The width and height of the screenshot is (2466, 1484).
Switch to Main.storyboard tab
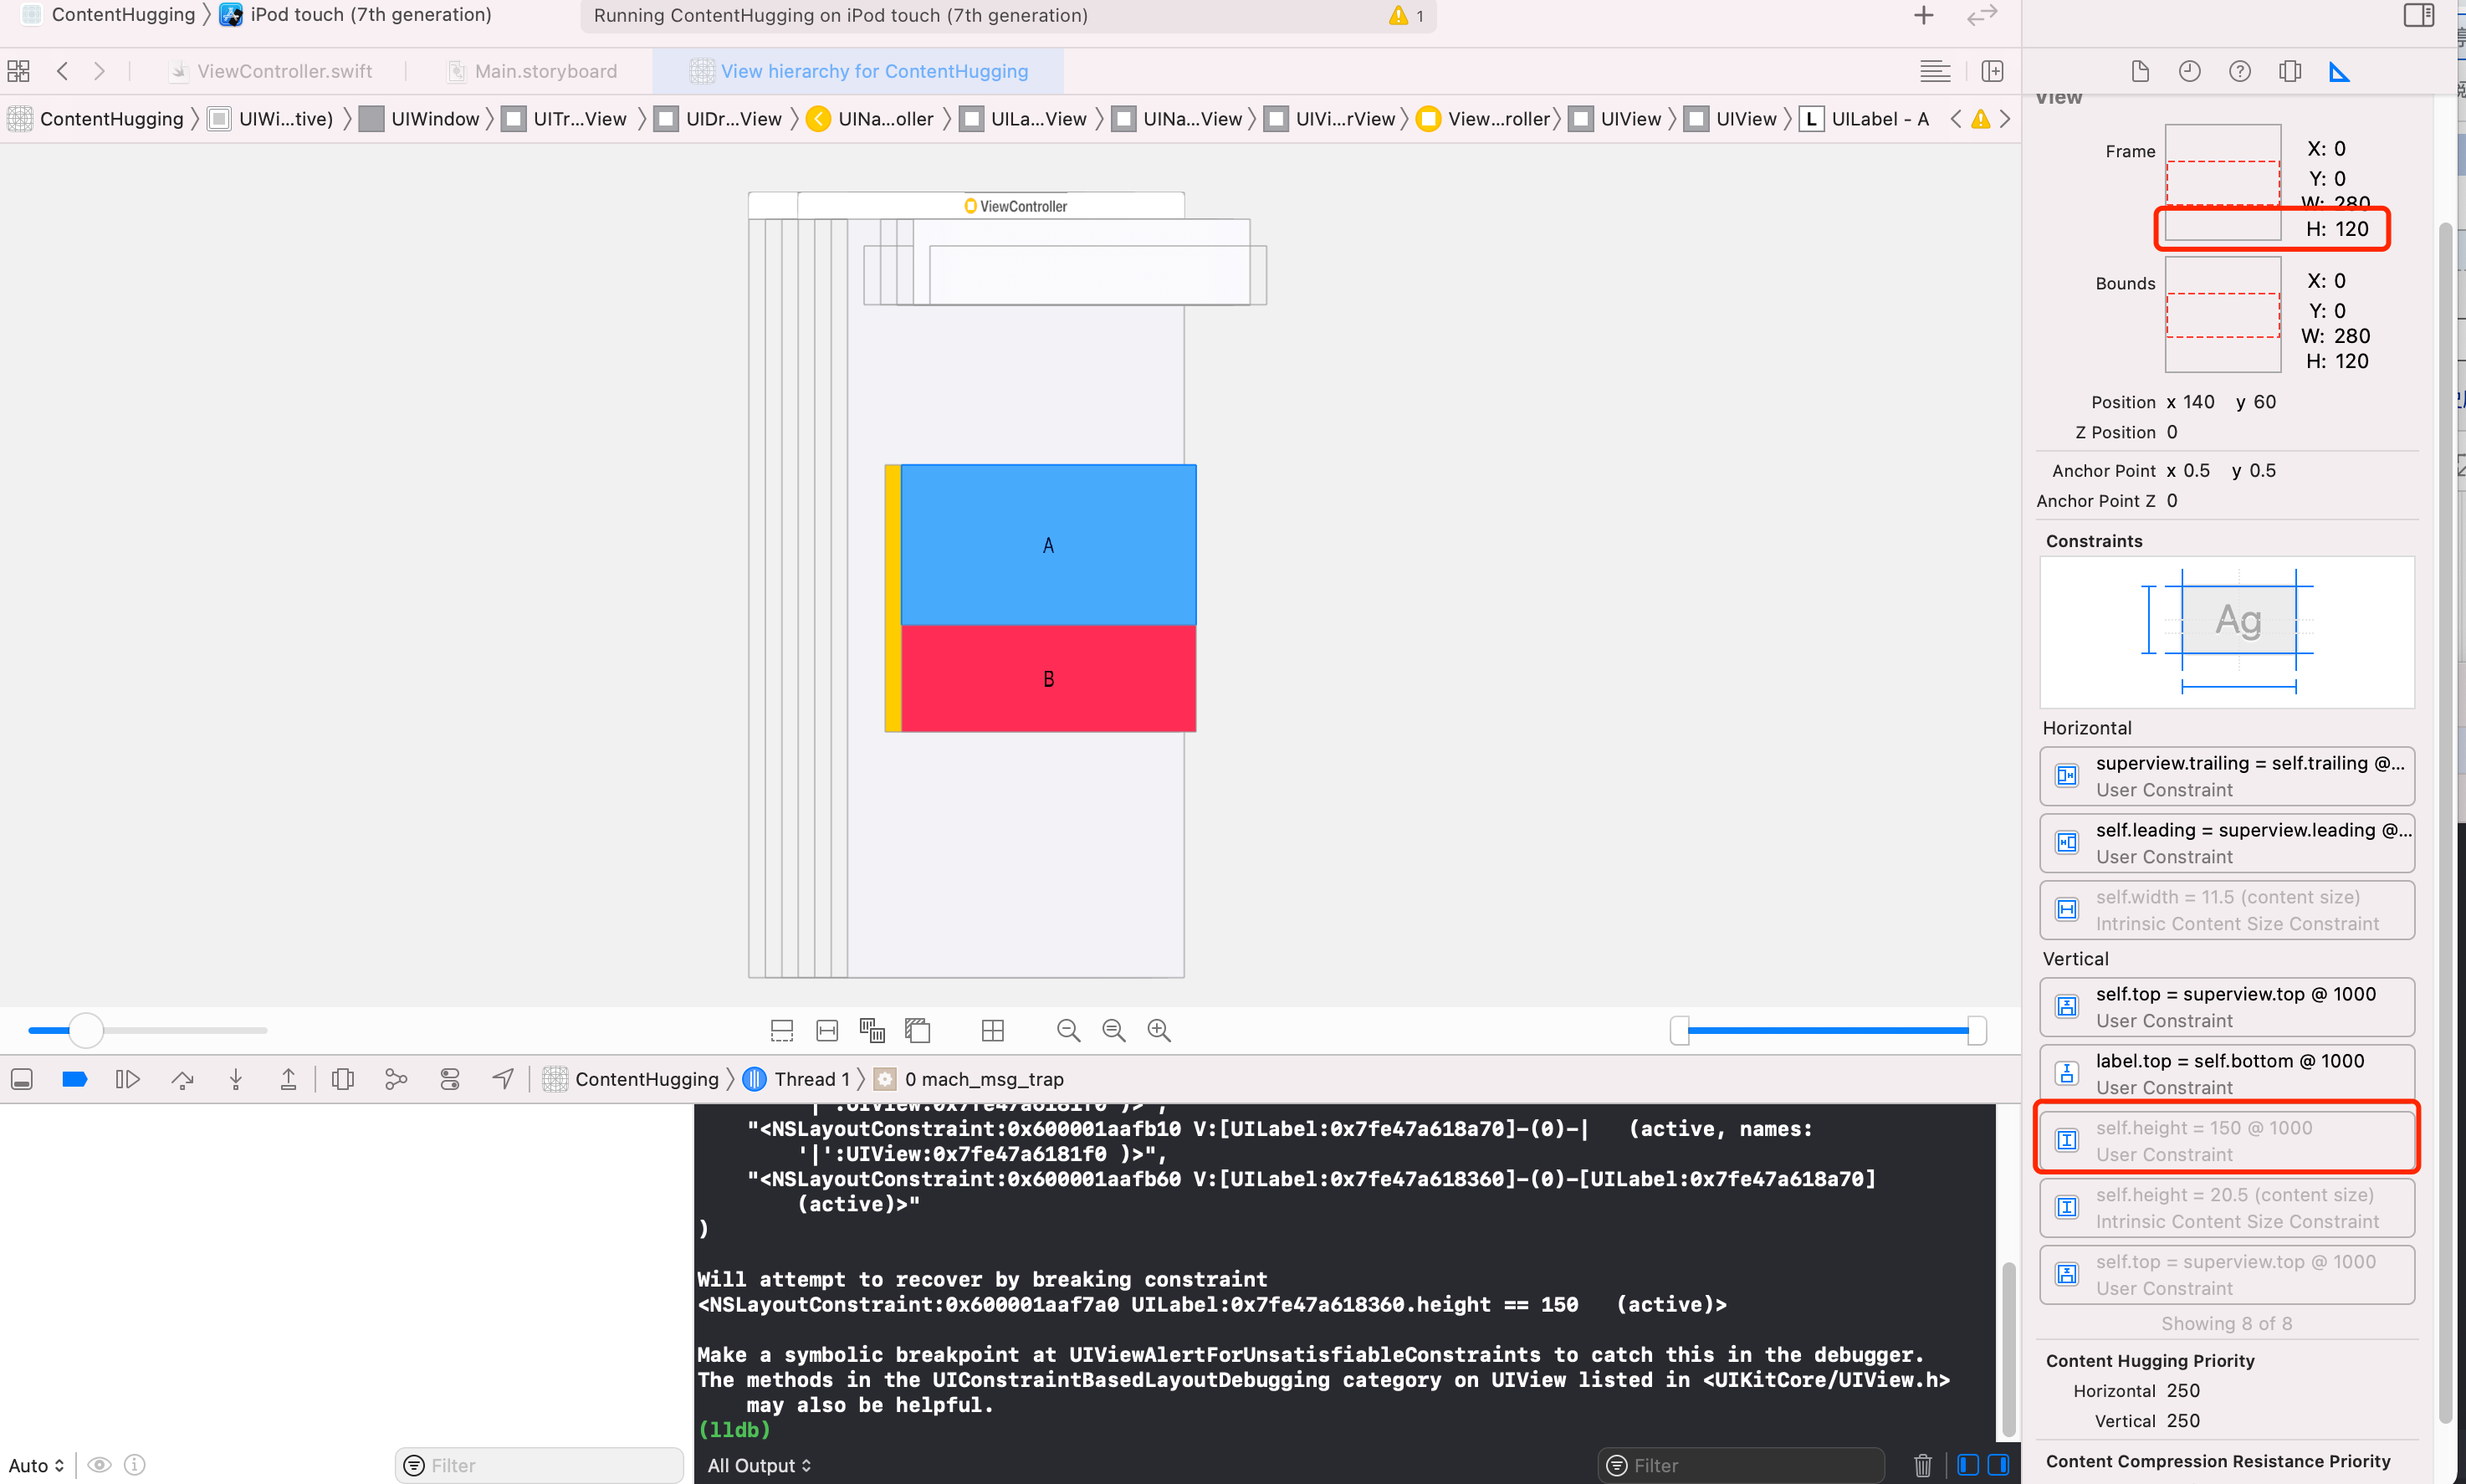545,71
